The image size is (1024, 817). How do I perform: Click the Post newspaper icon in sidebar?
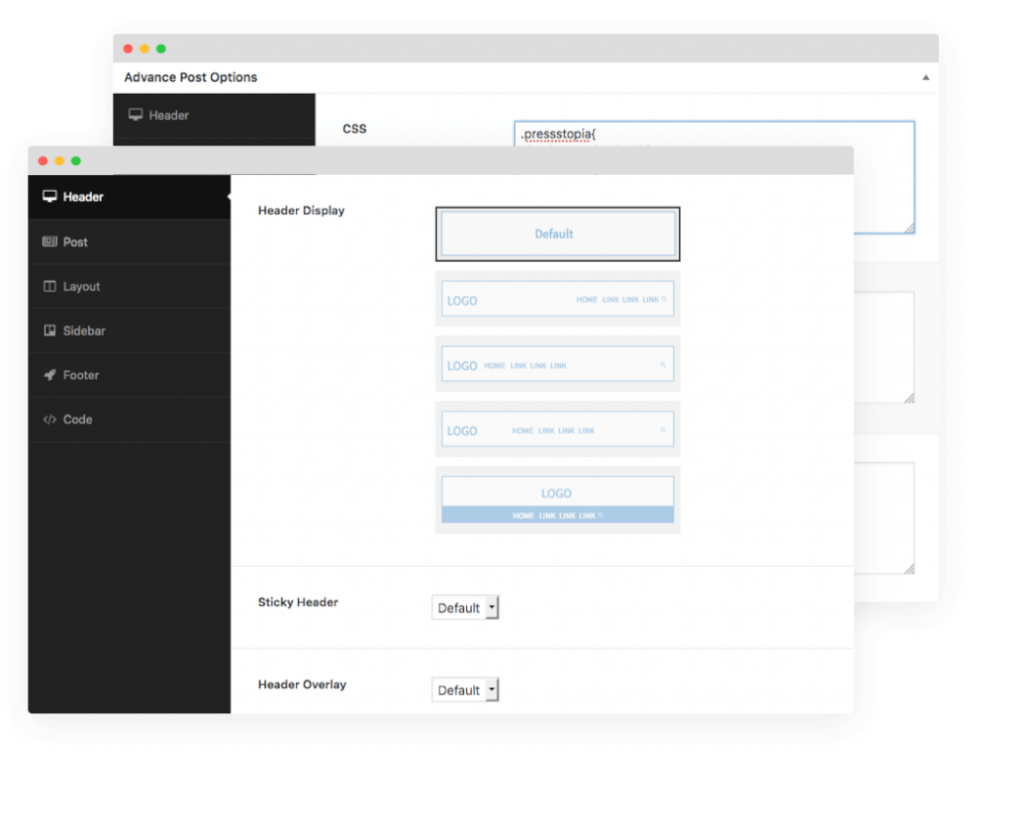click(49, 242)
